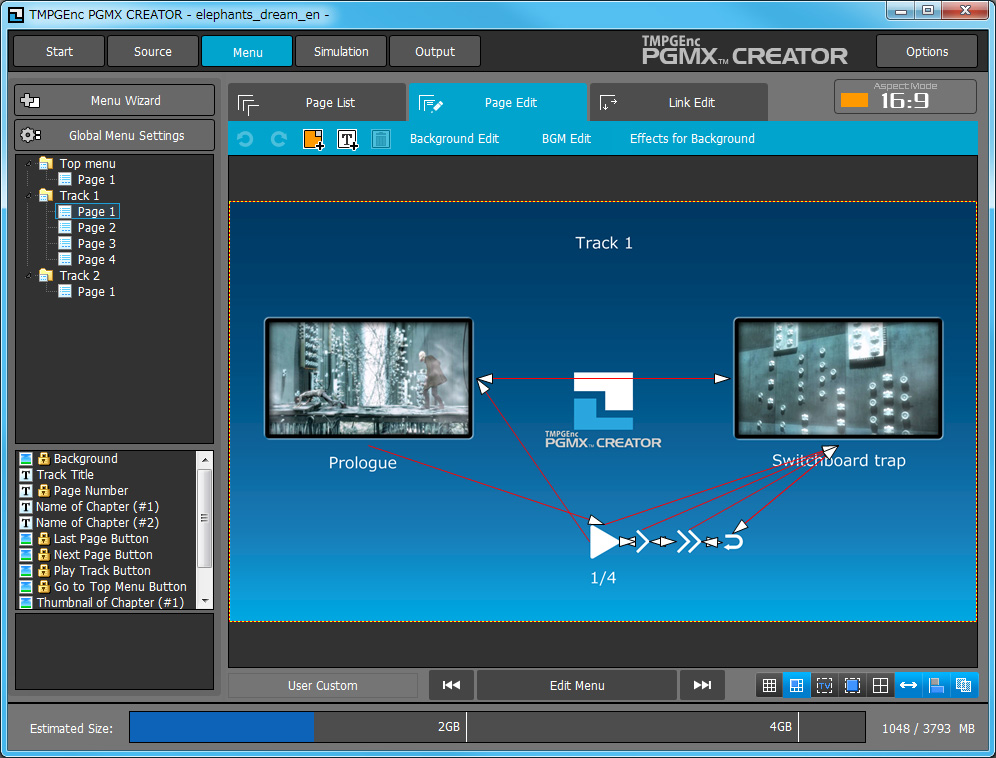Image resolution: width=996 pixels, height=758 pixels.
Task: Click the Edit Menu button
Action: pos(577,686)
